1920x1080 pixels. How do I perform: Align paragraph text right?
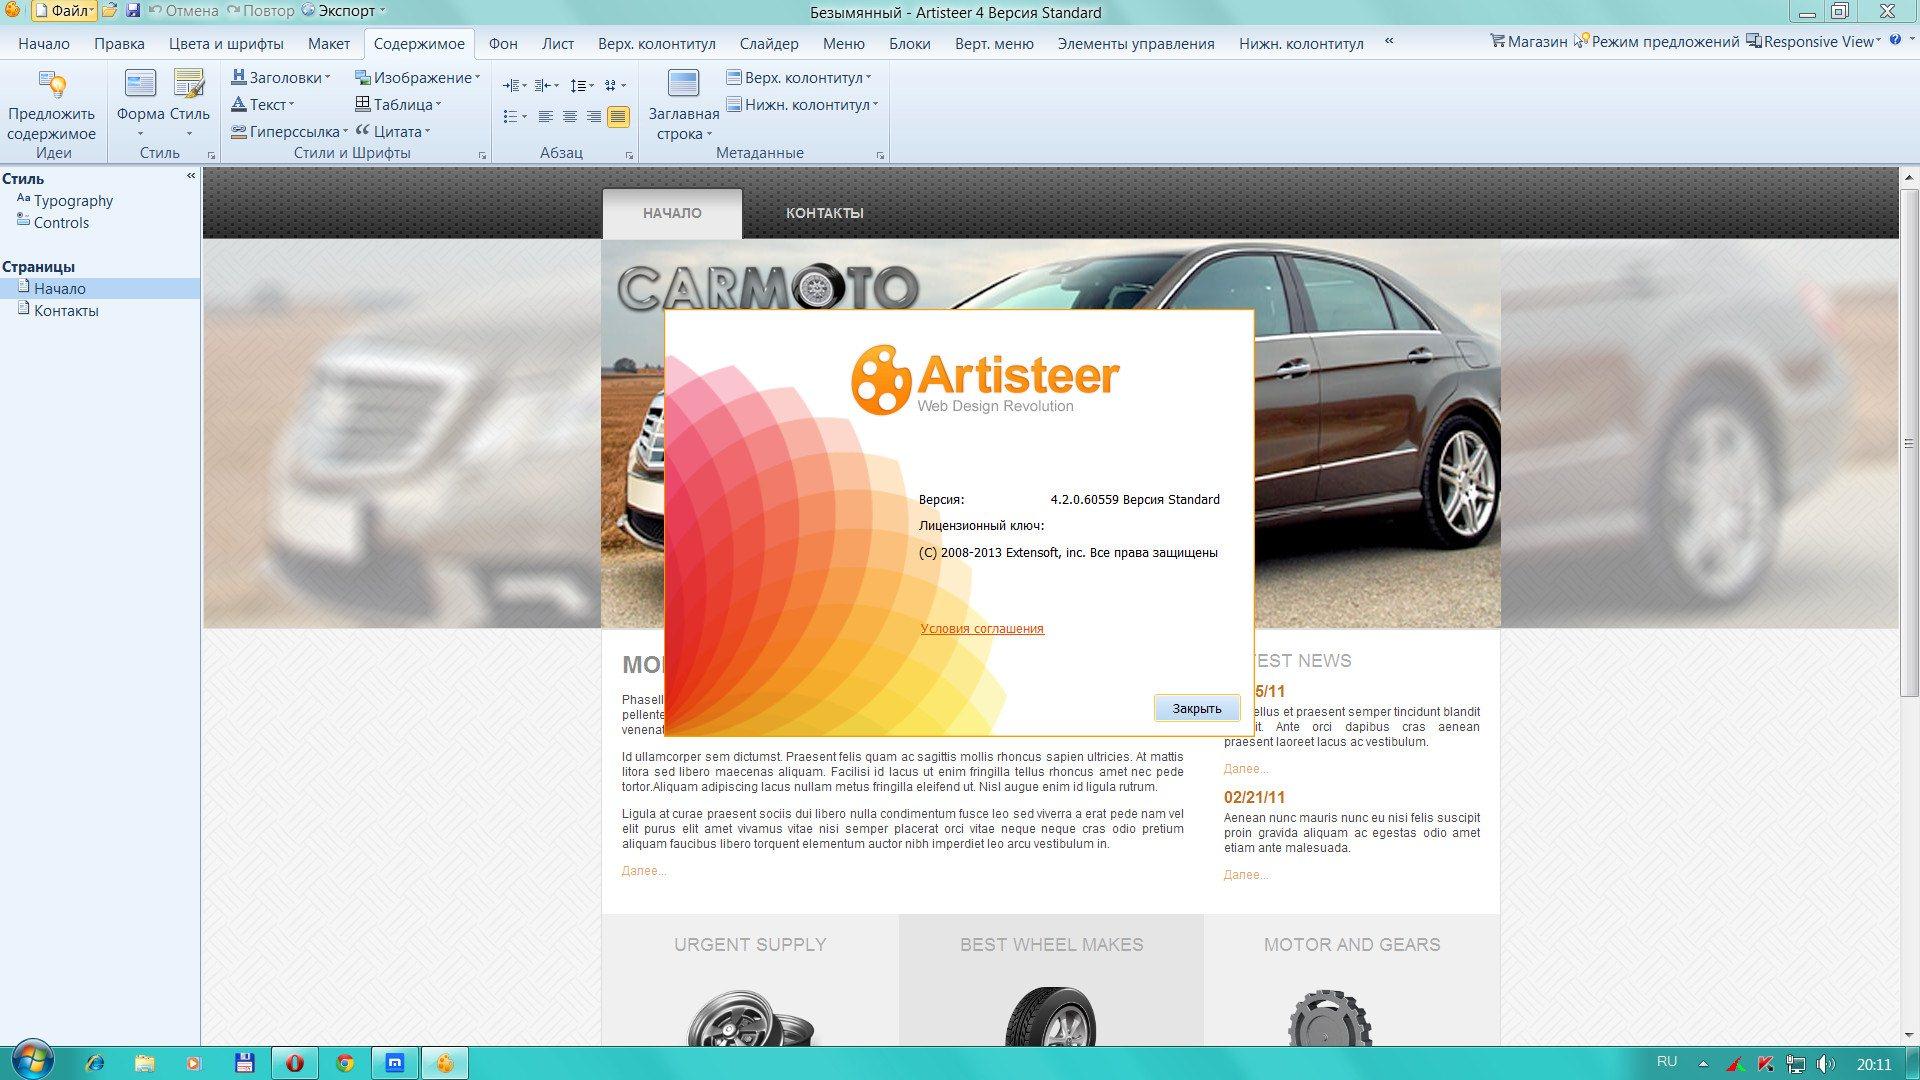click(x=594, y=117)
